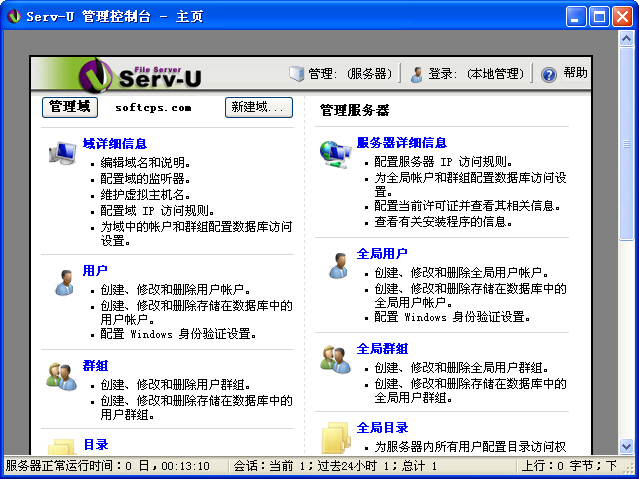Click the text 创建、修改和删除用户帐户。

(175, 289)
